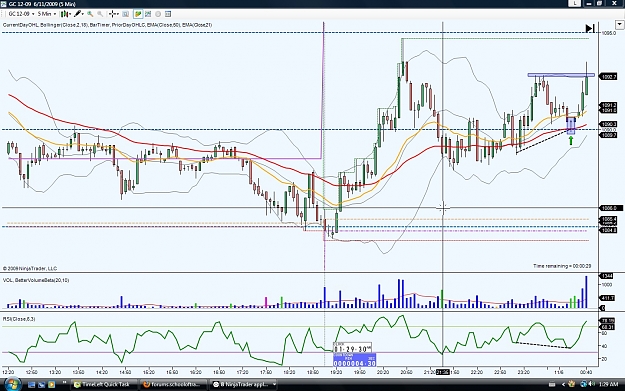Click the 1092.7 current price marker
The width and height of the screenshot is (625, 391).
pyautogui.click(x=609, y=77)
